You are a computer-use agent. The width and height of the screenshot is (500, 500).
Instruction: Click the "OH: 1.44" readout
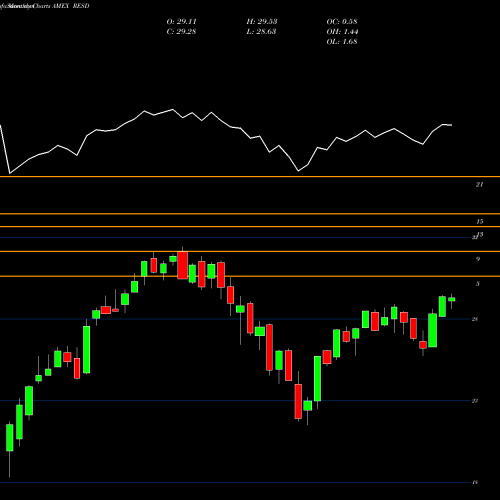(x=342, y=32)
